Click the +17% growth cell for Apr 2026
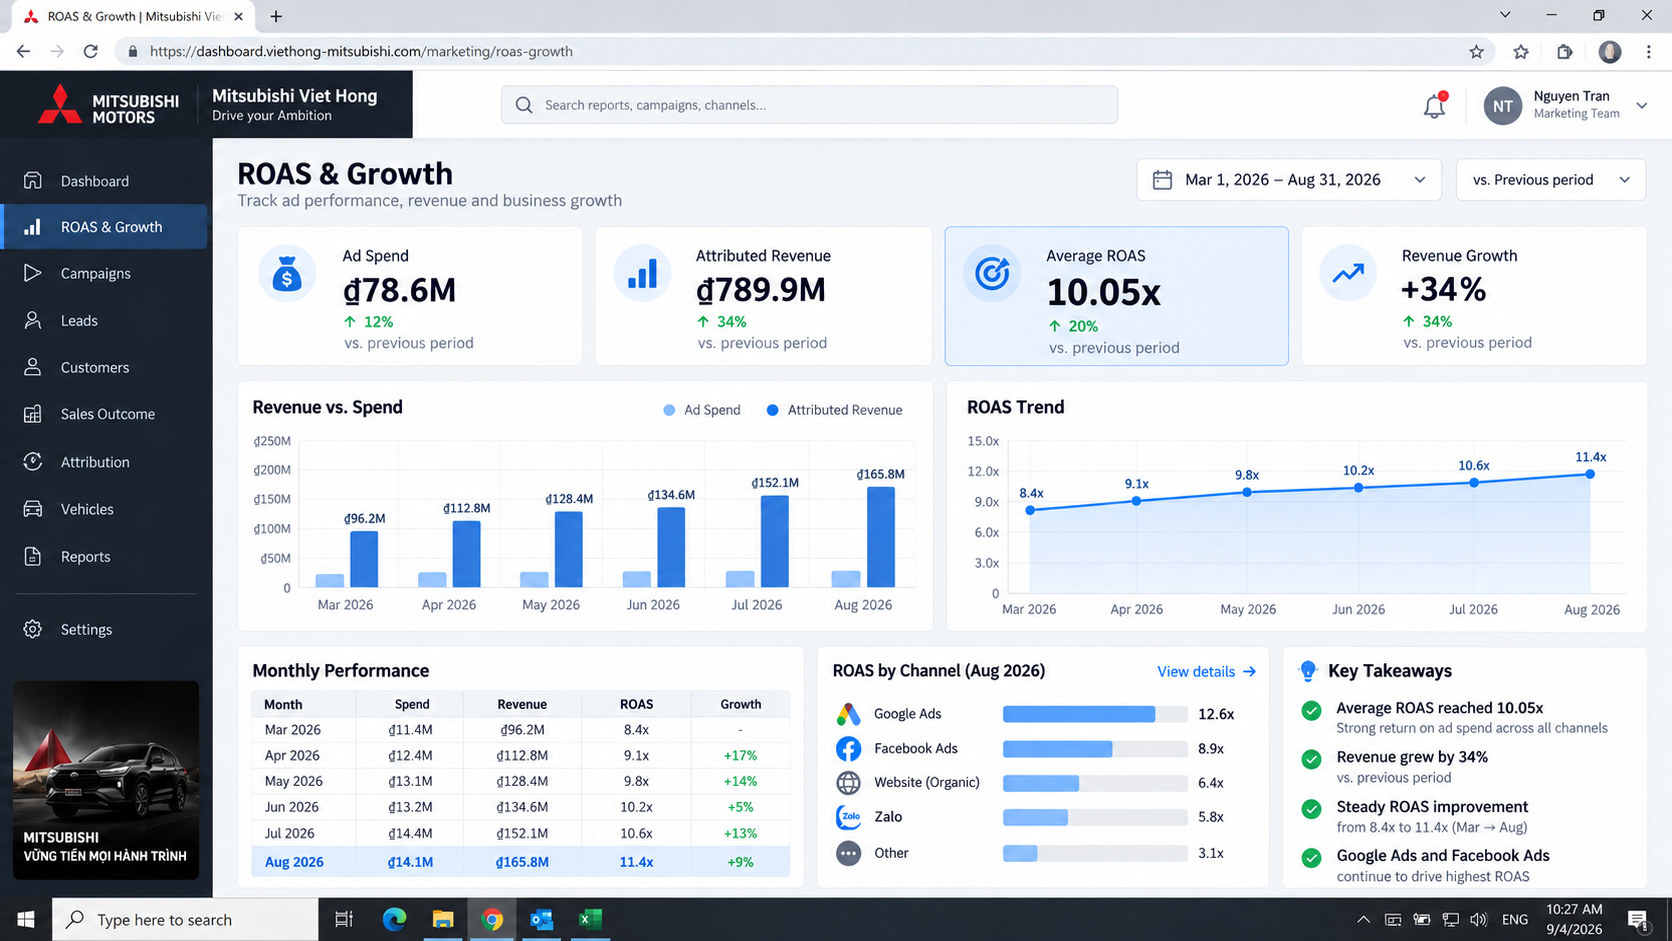 coord(740,756)
